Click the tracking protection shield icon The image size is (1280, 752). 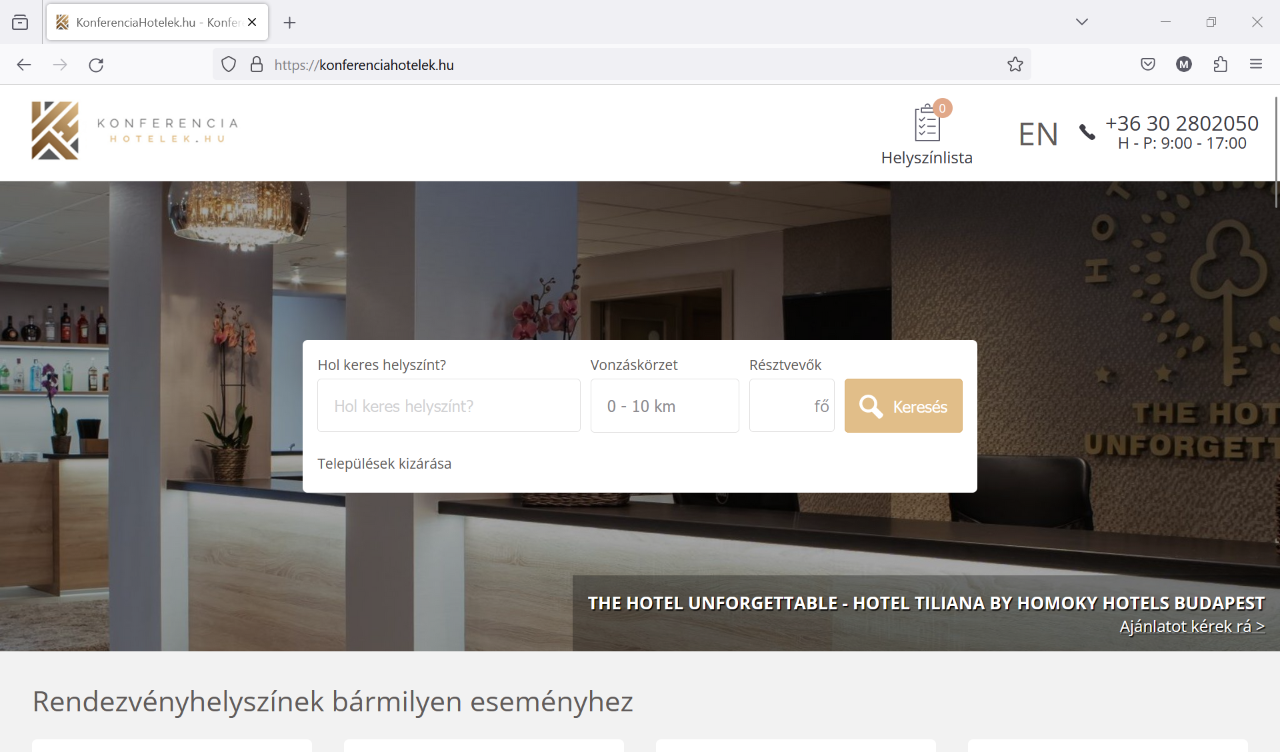coord(229,64)
